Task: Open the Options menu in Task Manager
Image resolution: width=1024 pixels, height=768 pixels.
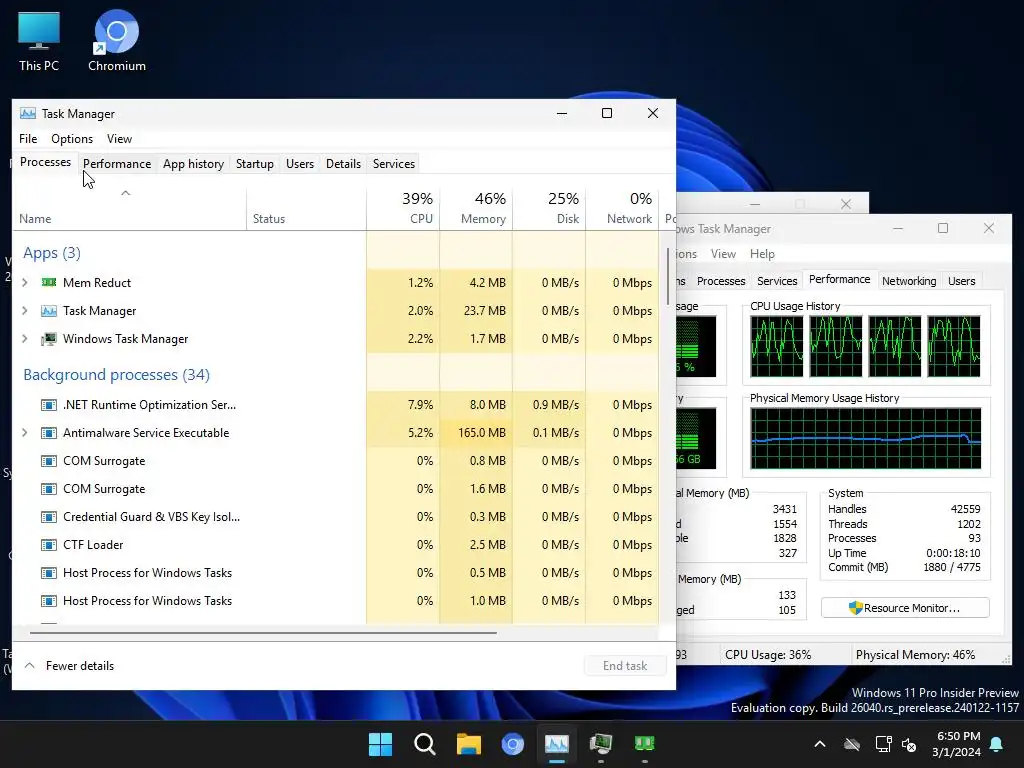Action: point(72,138)
